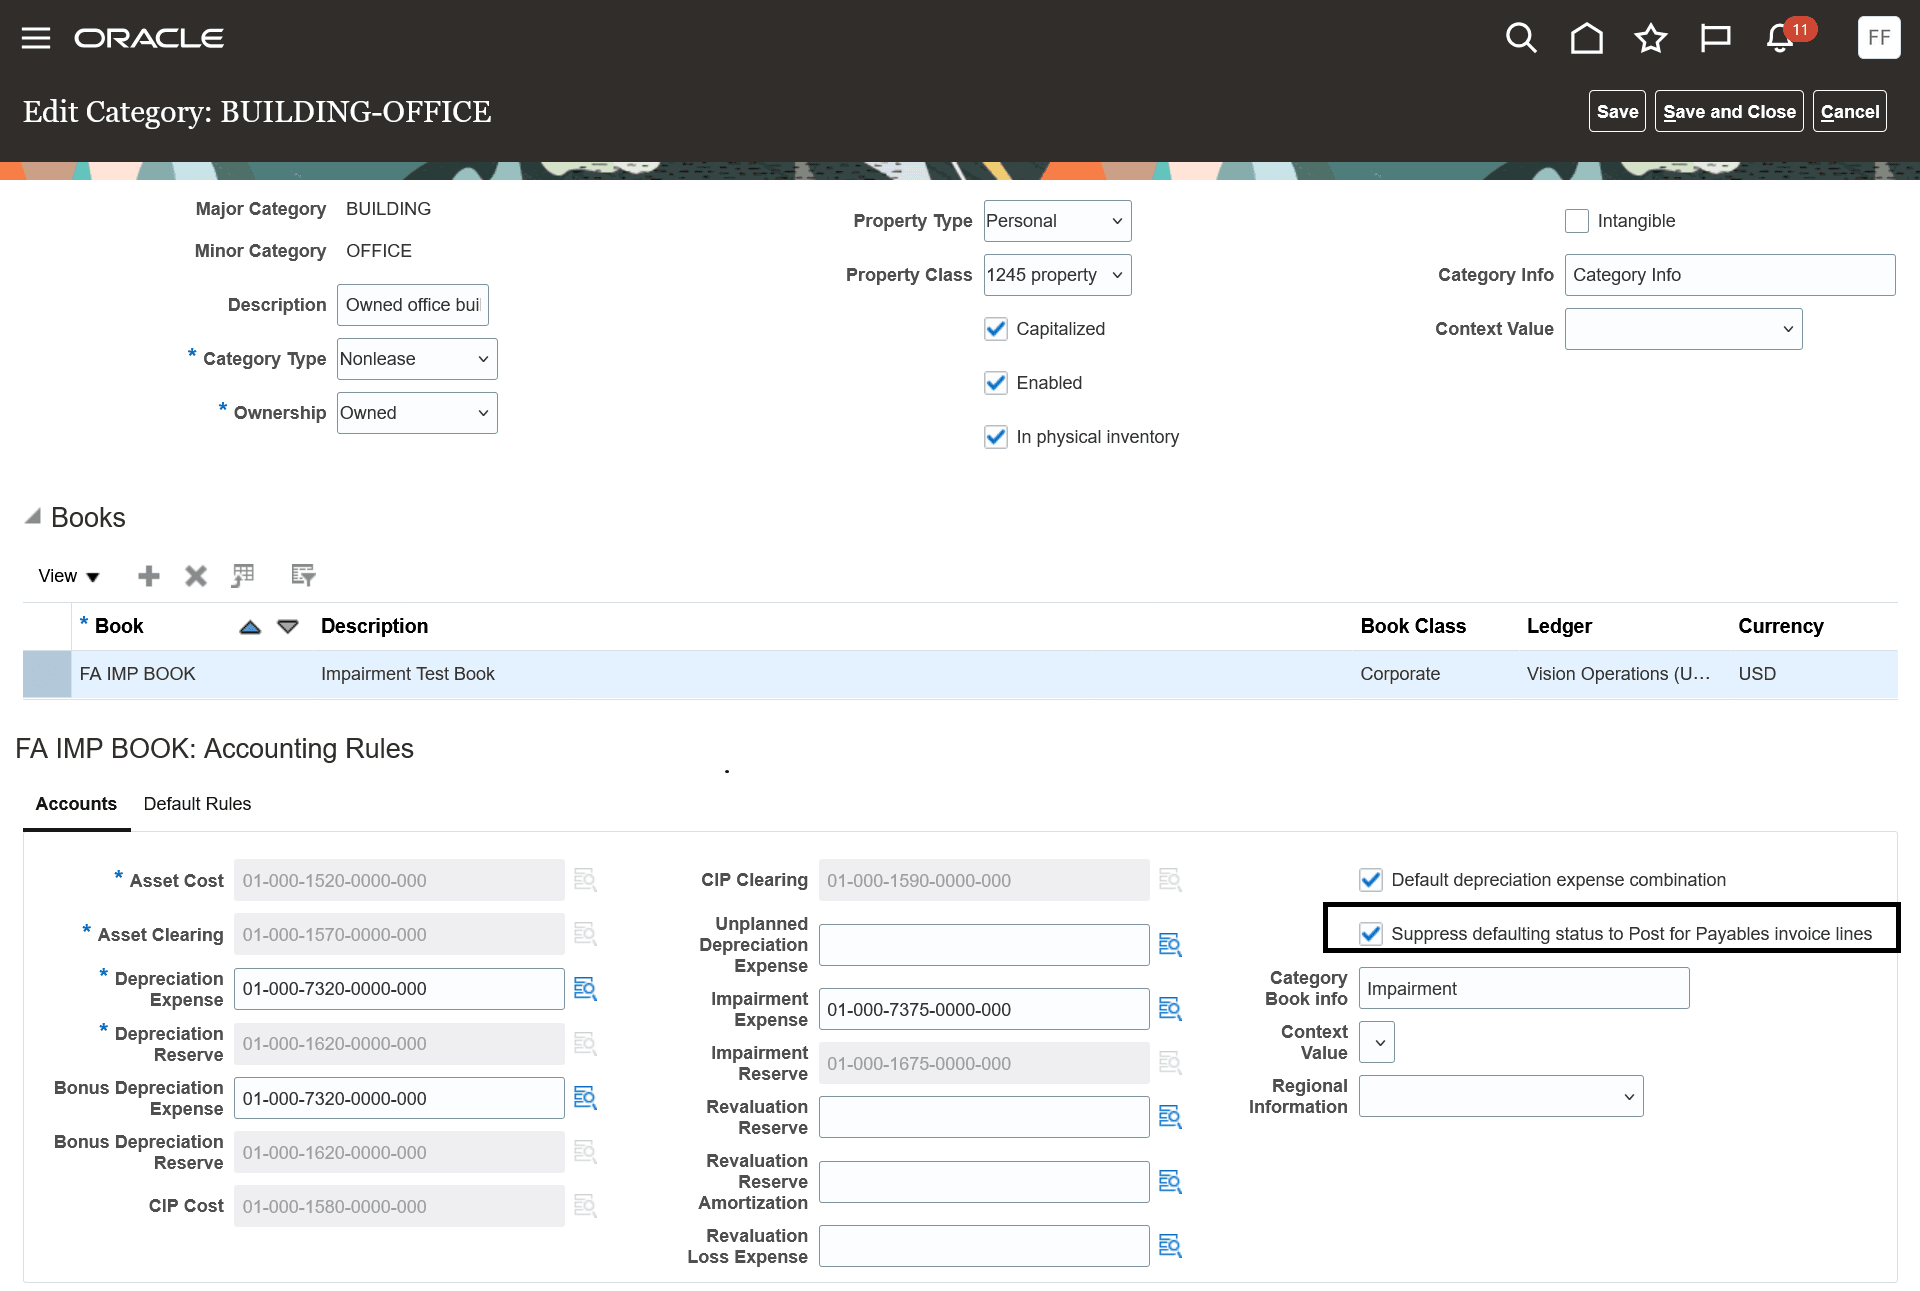This screenshot has width=1920, height=1291.
Task: Expand the View menu in Books section
Action: [x=68, y=576]
